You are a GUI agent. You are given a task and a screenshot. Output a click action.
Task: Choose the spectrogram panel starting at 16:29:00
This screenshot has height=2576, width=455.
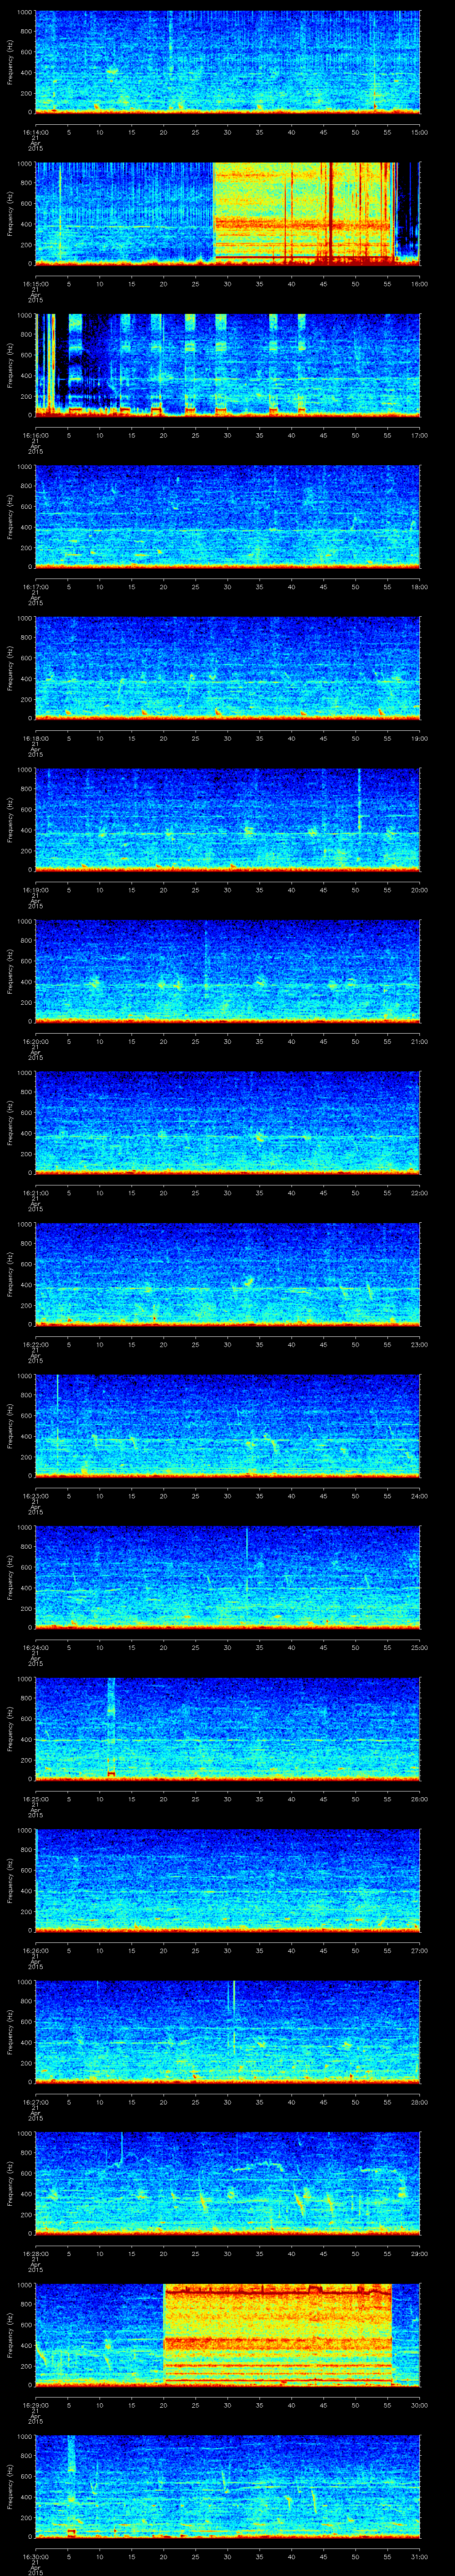pos(228,2334)
